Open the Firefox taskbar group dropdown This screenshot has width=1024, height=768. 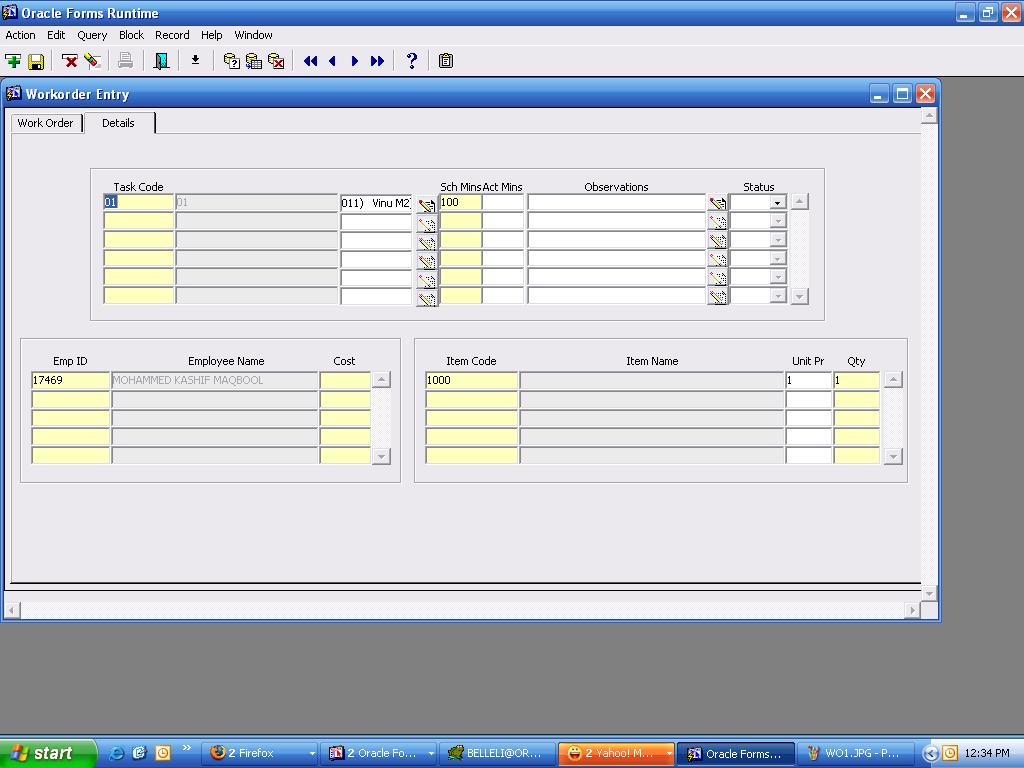pos(312,753)
